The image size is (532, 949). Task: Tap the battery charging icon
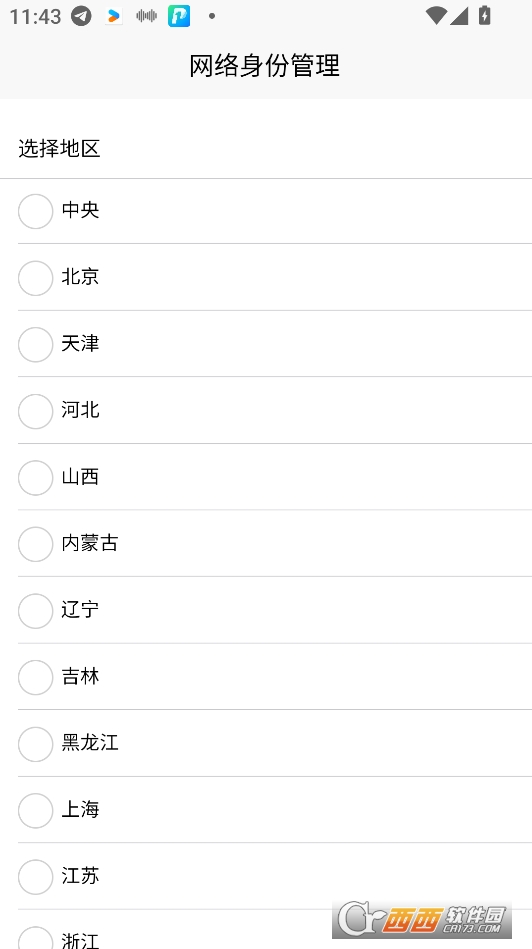484,15
